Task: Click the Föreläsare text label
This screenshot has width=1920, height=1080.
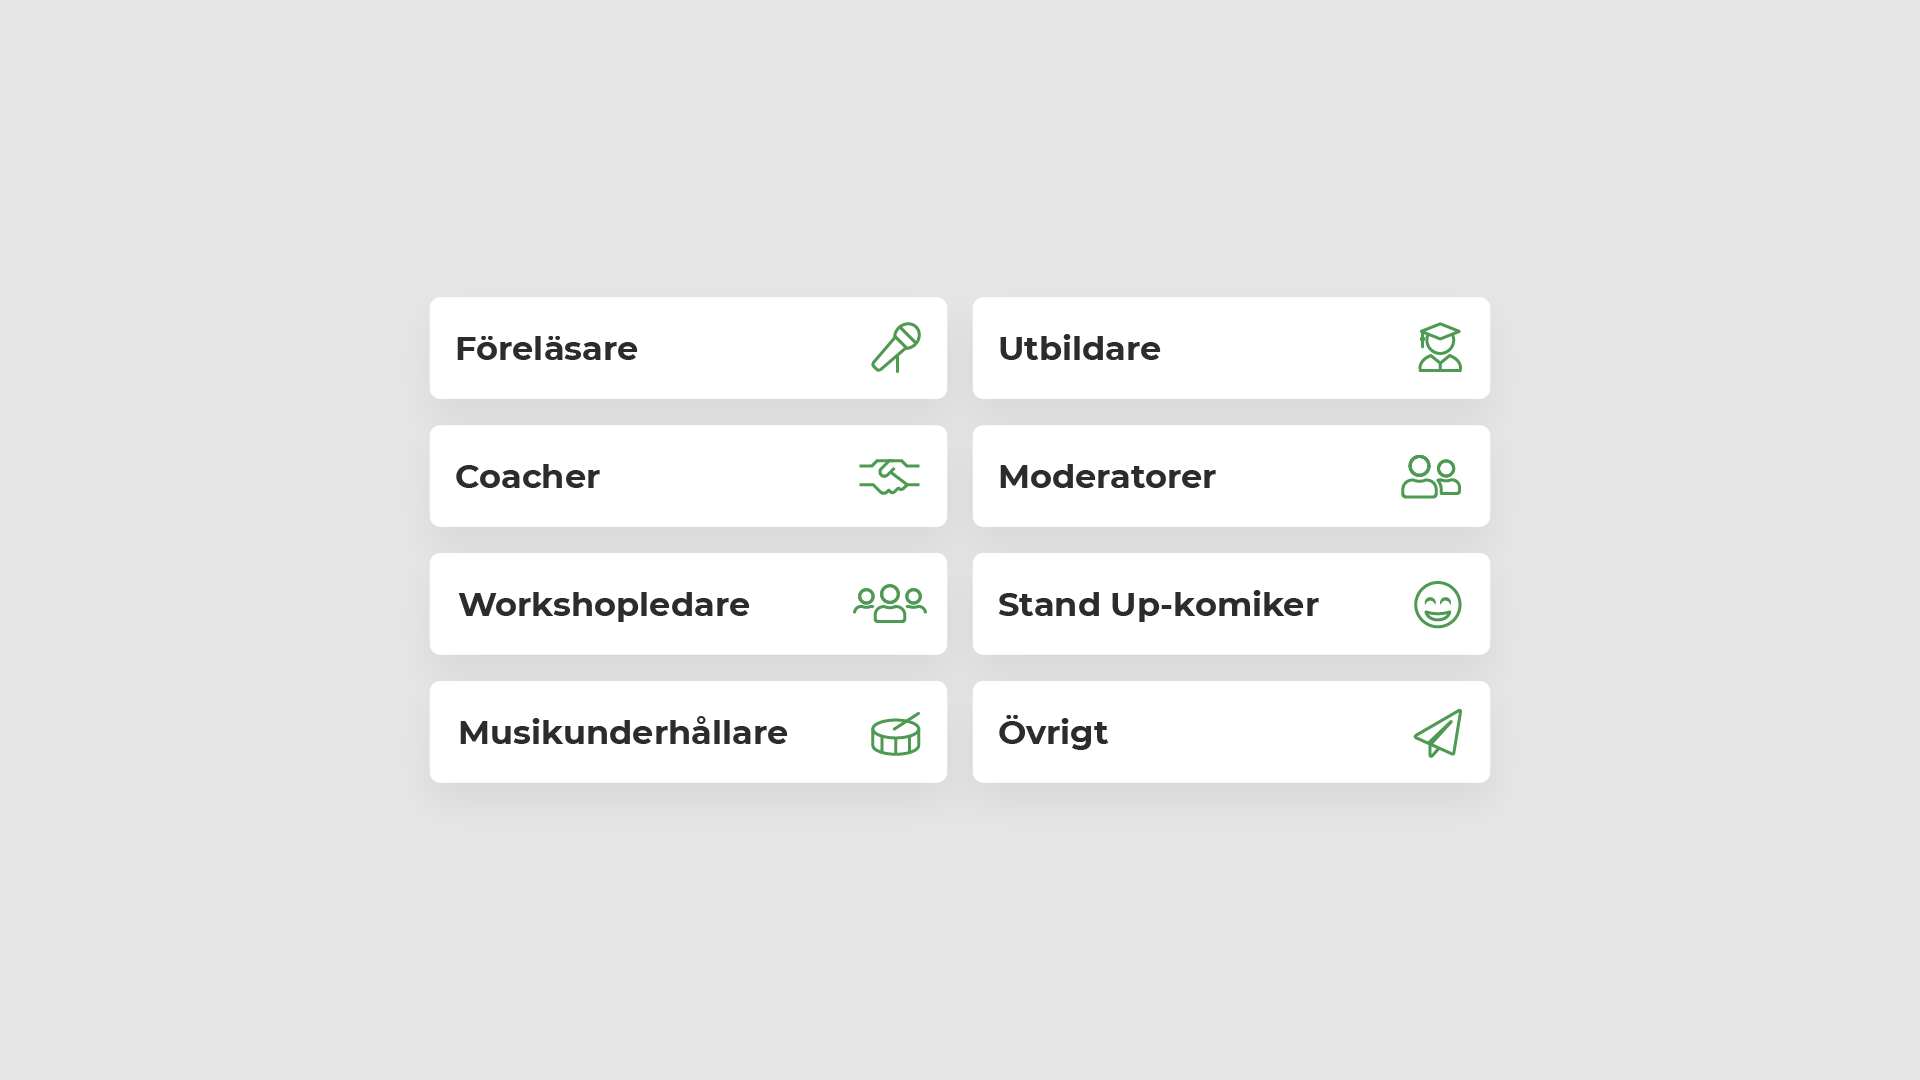Action: point(546,348)
